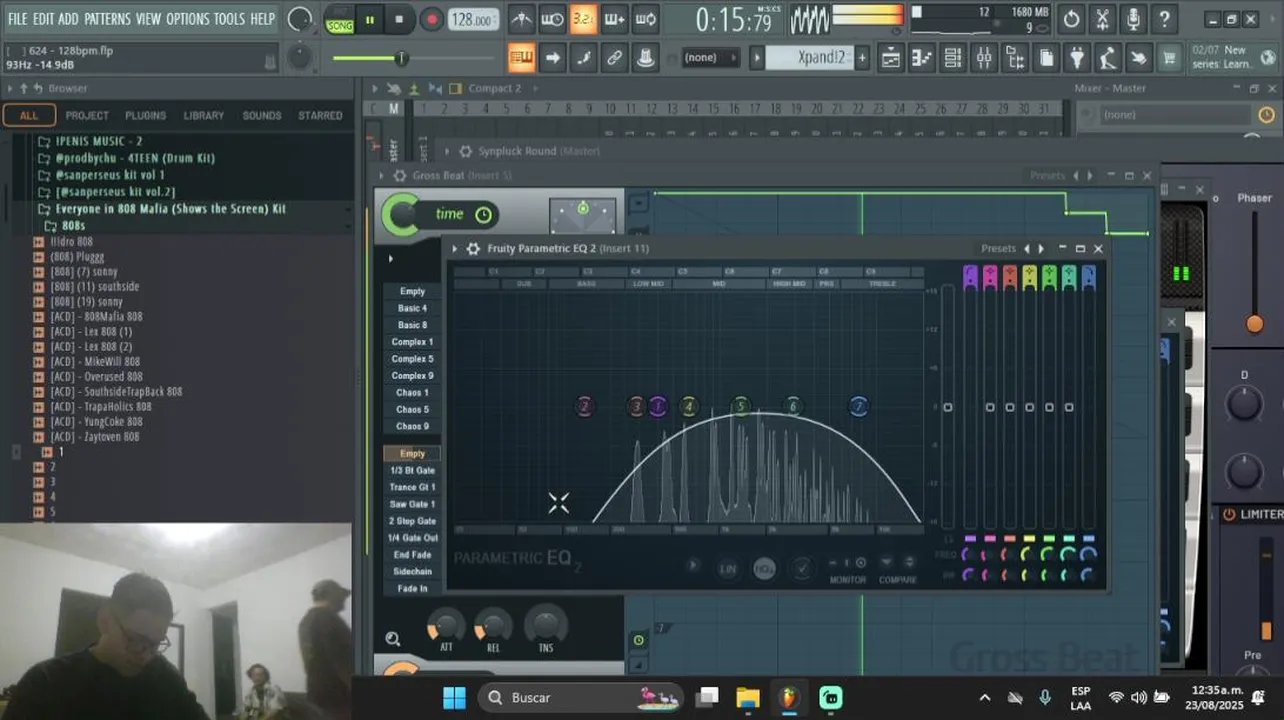Open Presets menu in Fruity Parametric EQ 2
The height and width of the screenshot is (720, 1284).
point(998,249)
